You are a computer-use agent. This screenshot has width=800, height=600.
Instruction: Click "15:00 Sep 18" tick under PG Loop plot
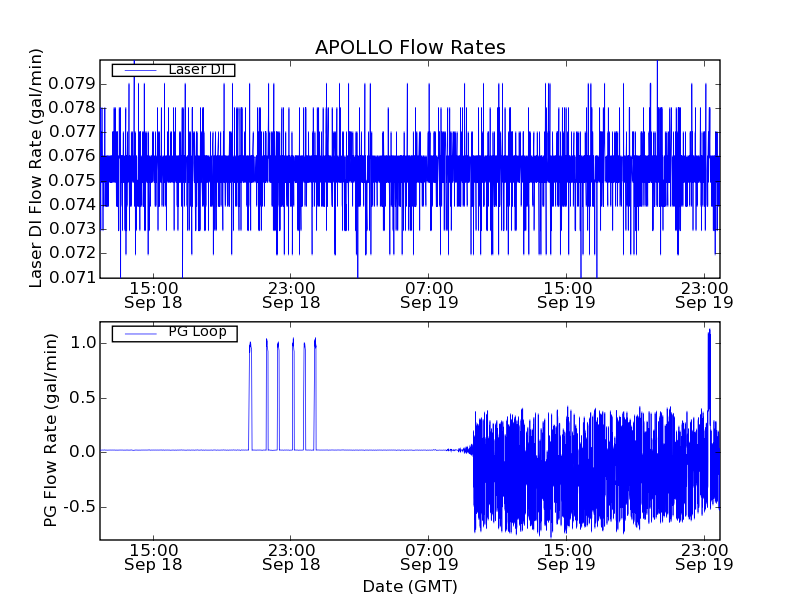153,557
